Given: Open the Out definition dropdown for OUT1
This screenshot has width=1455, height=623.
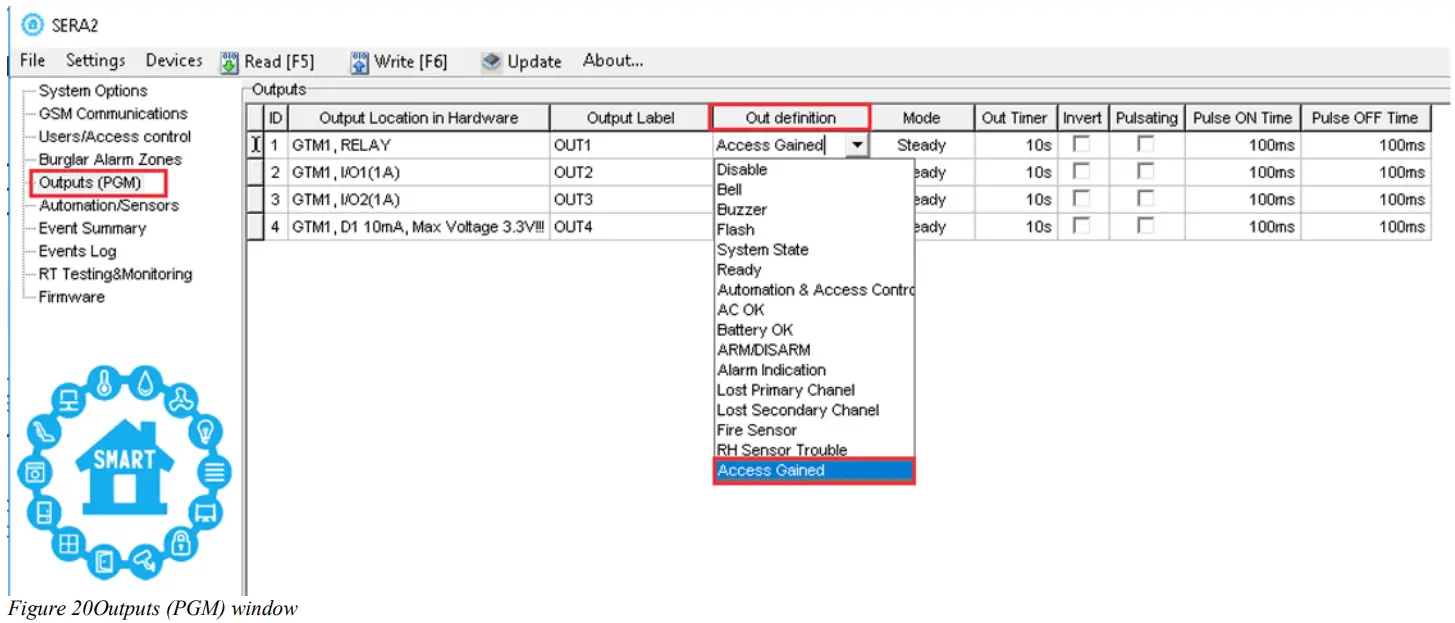Looking at the screenshot, I should pos(857,144).
